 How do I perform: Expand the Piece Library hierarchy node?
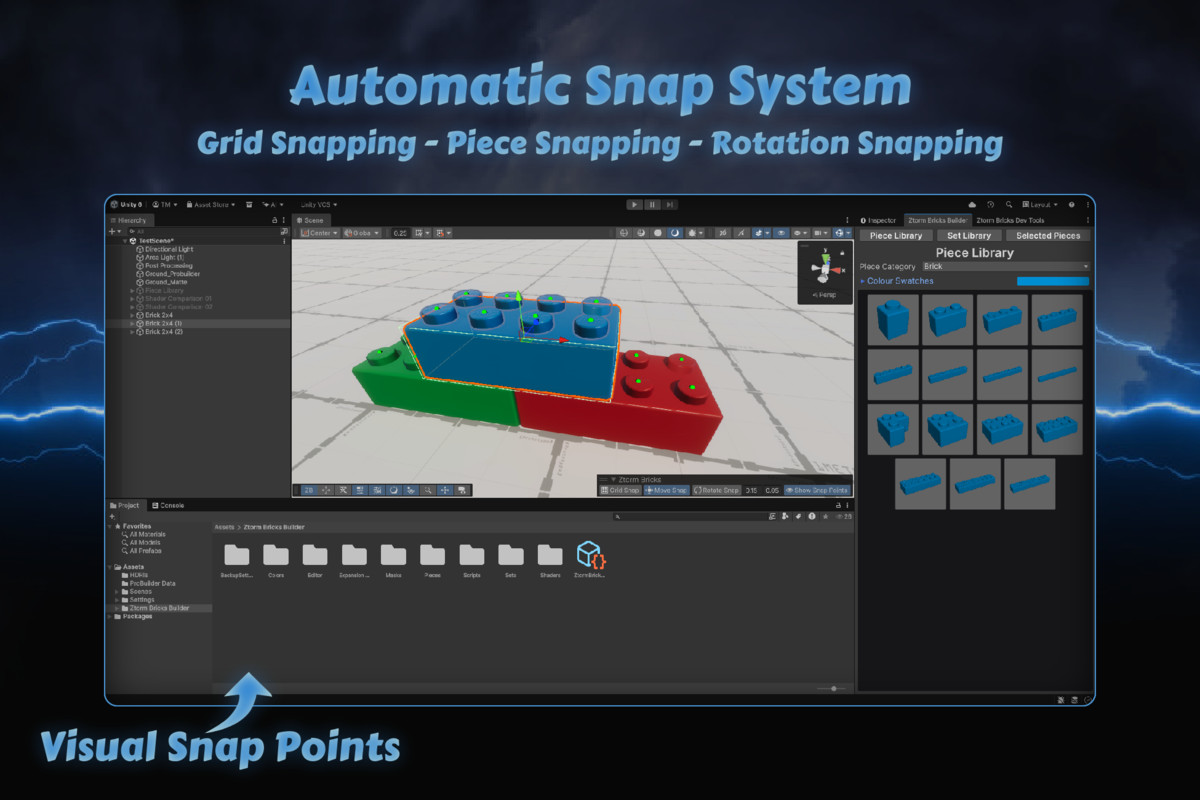click(132, 291)
